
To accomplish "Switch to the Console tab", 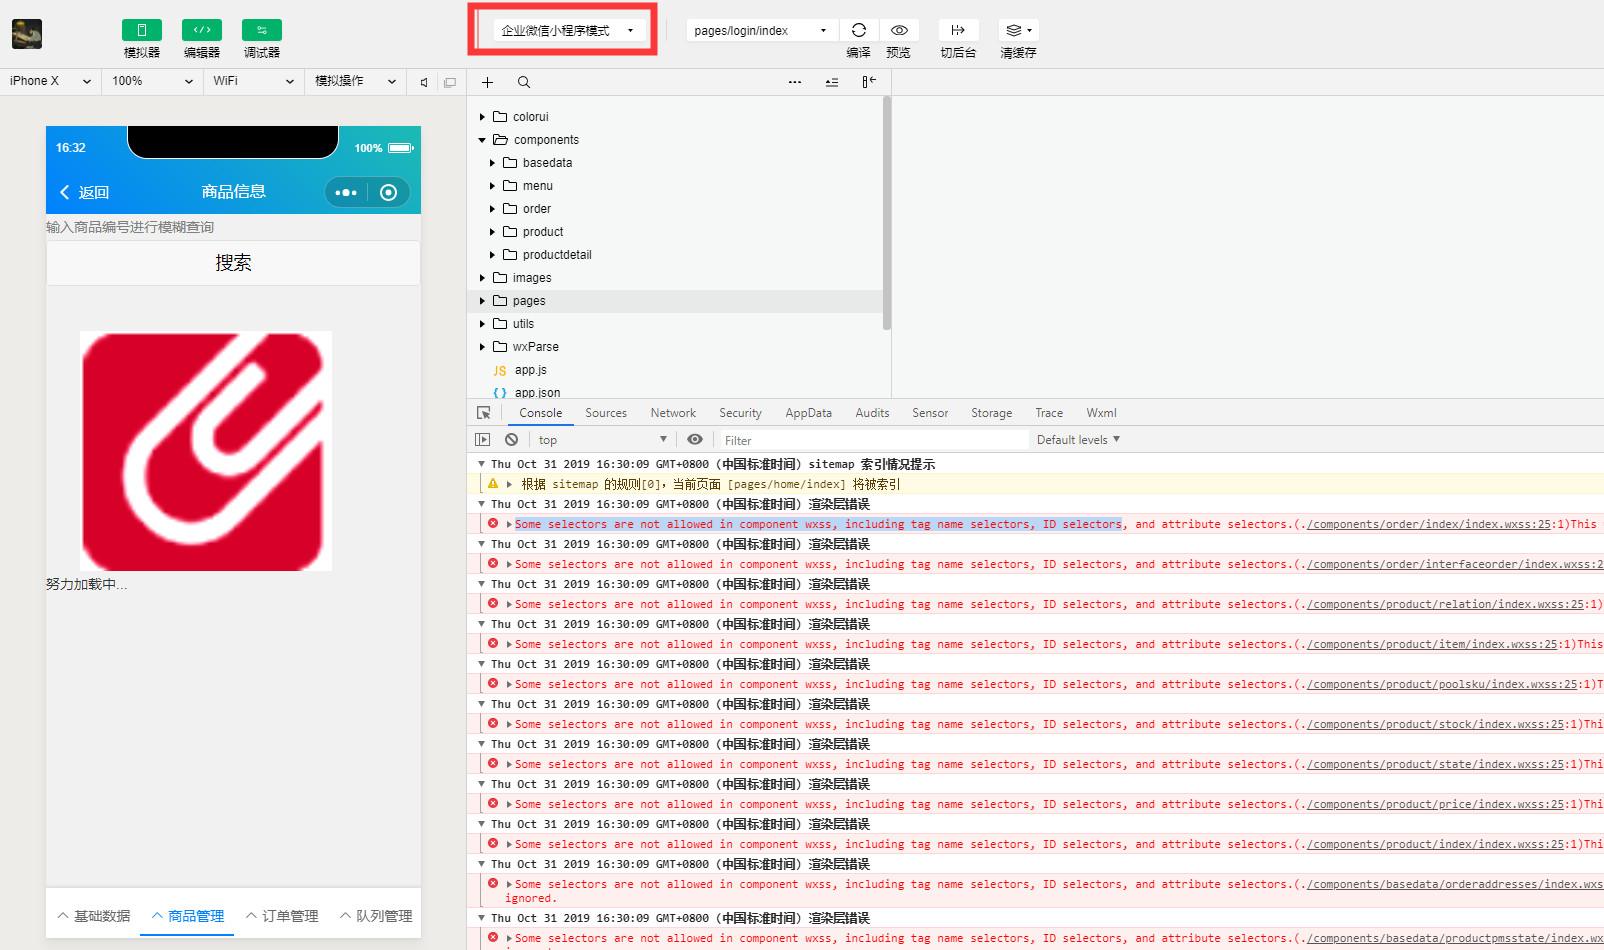I will (540, 413).
